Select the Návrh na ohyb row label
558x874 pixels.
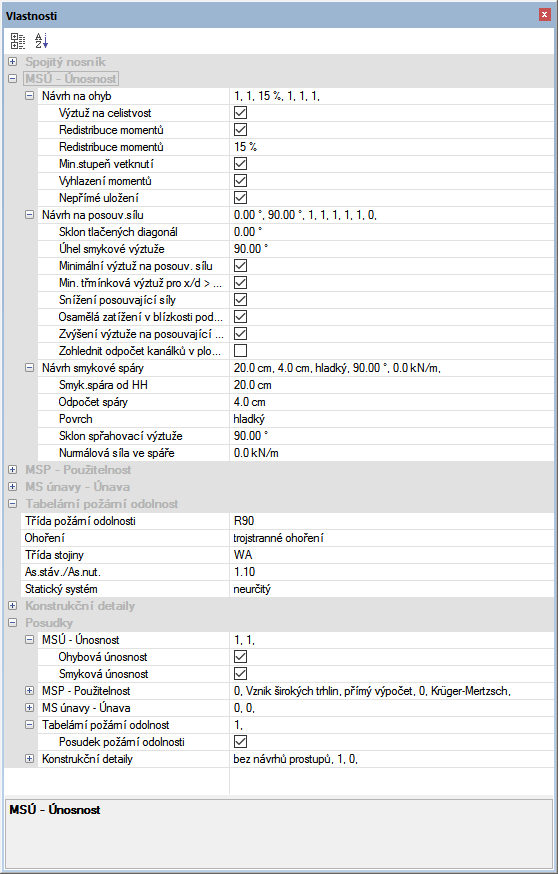pyautogui.click(x=77, y=96)
